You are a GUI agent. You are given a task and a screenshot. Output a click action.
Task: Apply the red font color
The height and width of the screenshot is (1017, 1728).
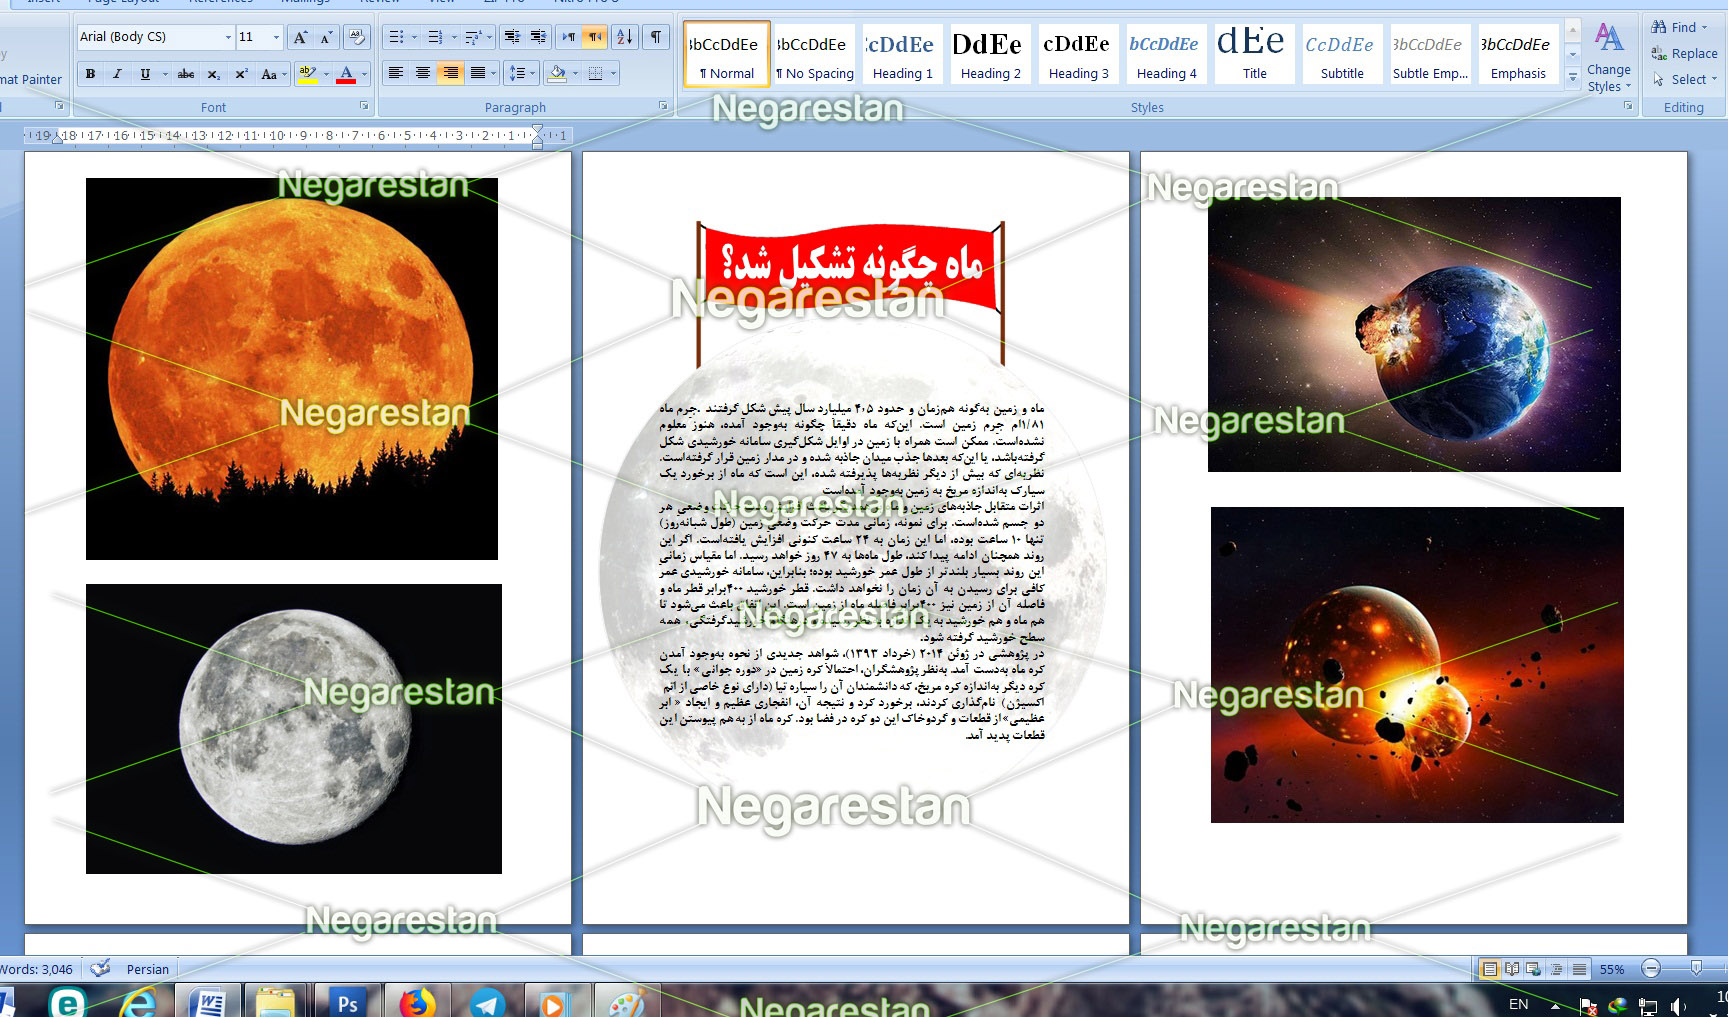[x=346, y=74]
